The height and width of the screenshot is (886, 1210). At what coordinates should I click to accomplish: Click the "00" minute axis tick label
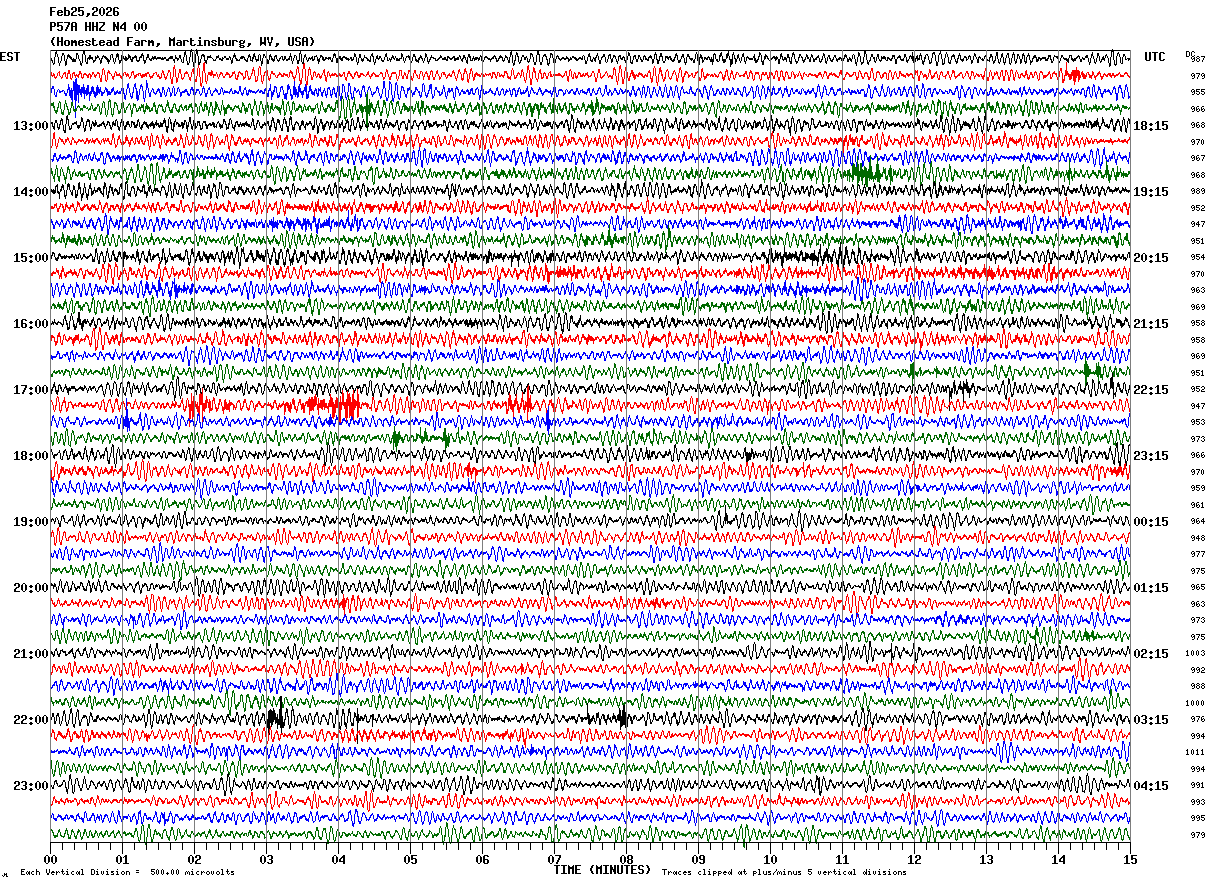point(50,859)
